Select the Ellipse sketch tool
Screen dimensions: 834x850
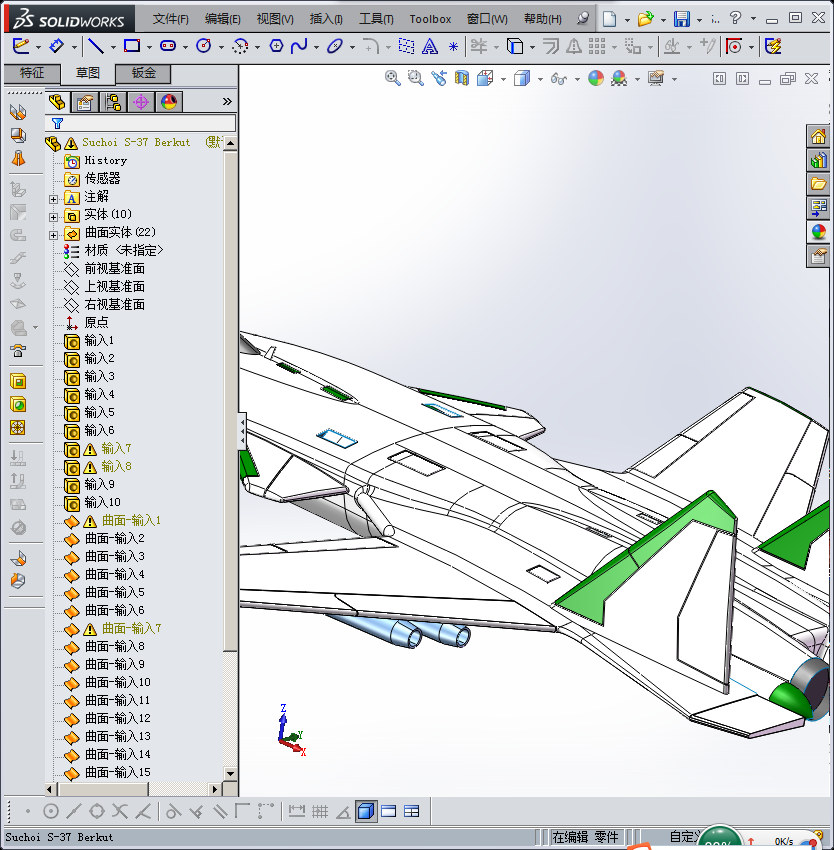point(335,46)
